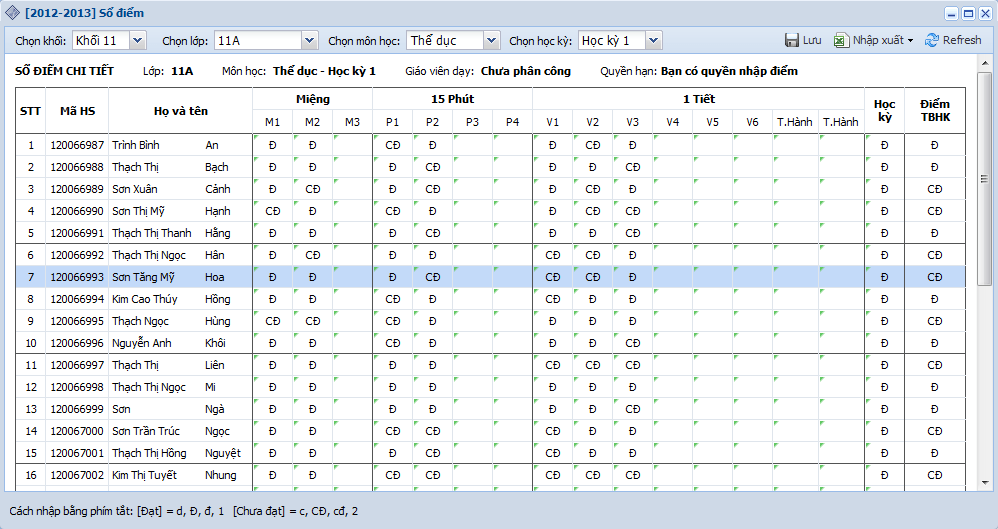Click M1 cell for Sơn Thị Mỹ Hạnh
998x529 pixels.
272,211
